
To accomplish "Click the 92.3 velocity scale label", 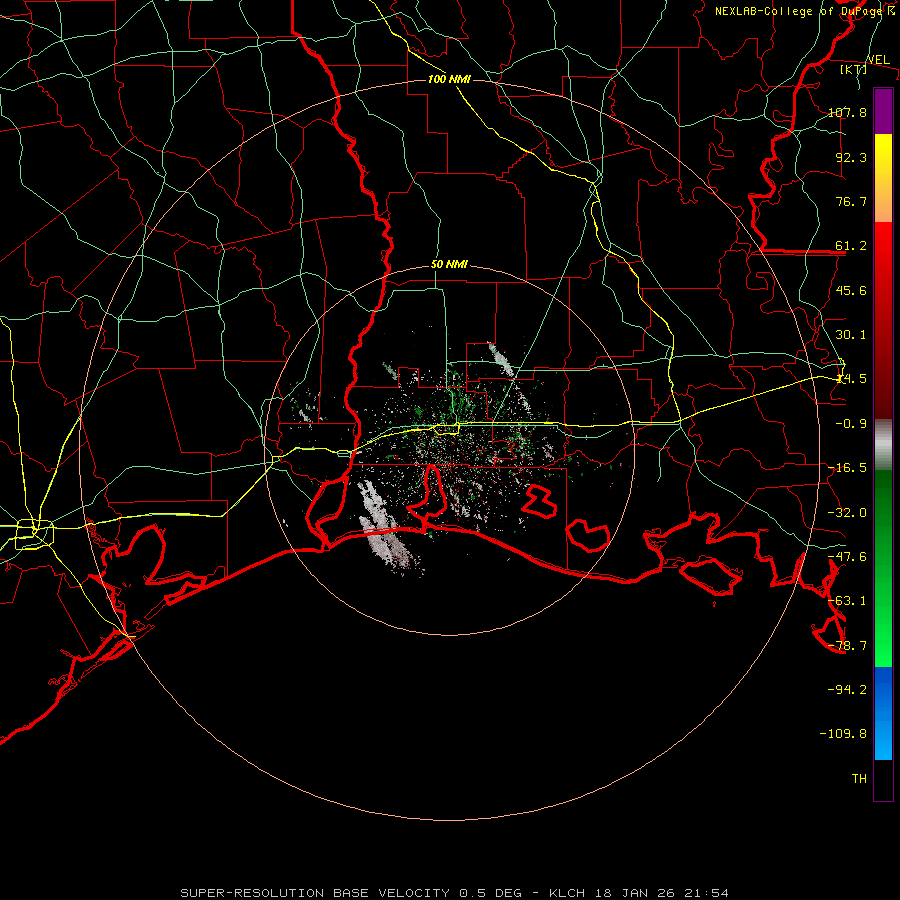I will [x=851, y=157].
